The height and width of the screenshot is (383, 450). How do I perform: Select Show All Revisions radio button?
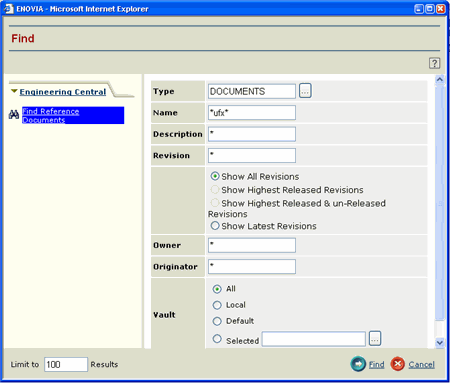click(x=215, y=176)
